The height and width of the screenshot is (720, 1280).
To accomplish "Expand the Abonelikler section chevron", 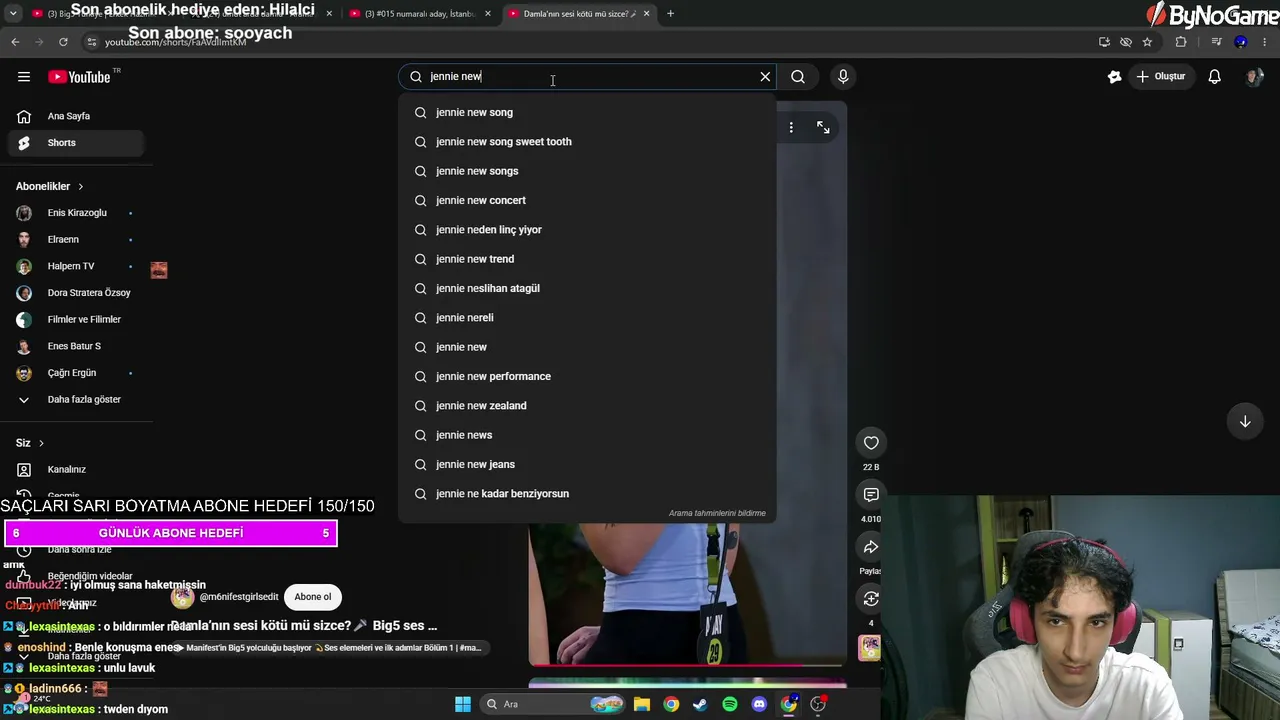I will click(81, 187).
